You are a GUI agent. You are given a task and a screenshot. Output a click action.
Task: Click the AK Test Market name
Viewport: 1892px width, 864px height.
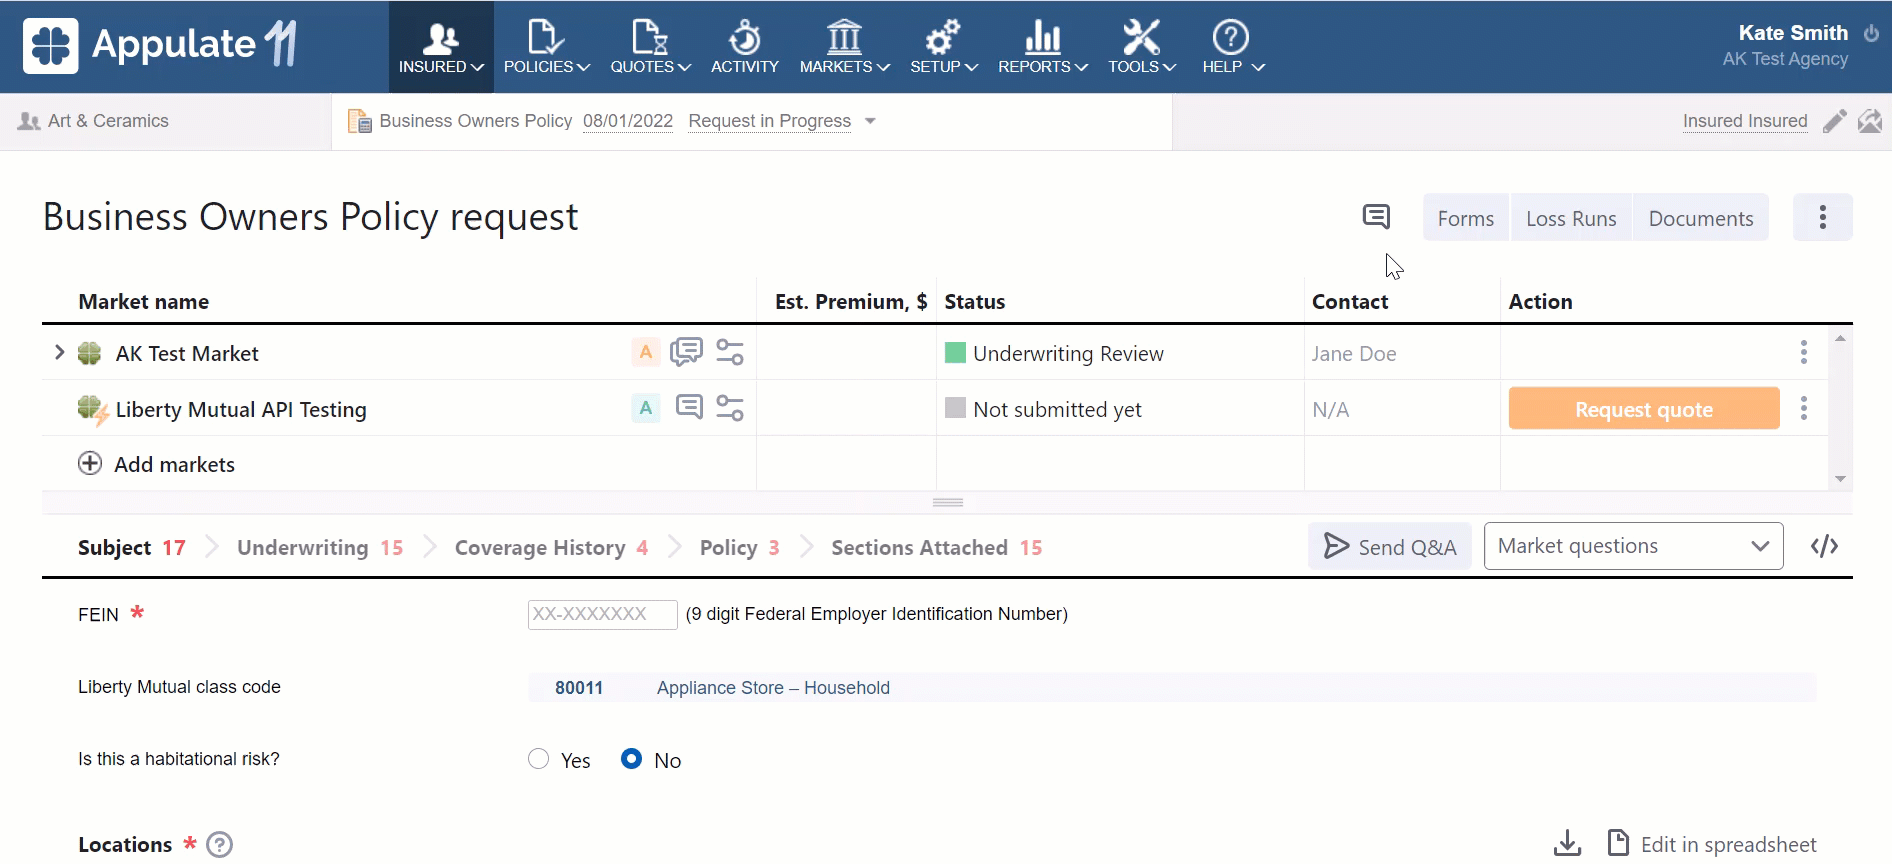click(187, 353)
